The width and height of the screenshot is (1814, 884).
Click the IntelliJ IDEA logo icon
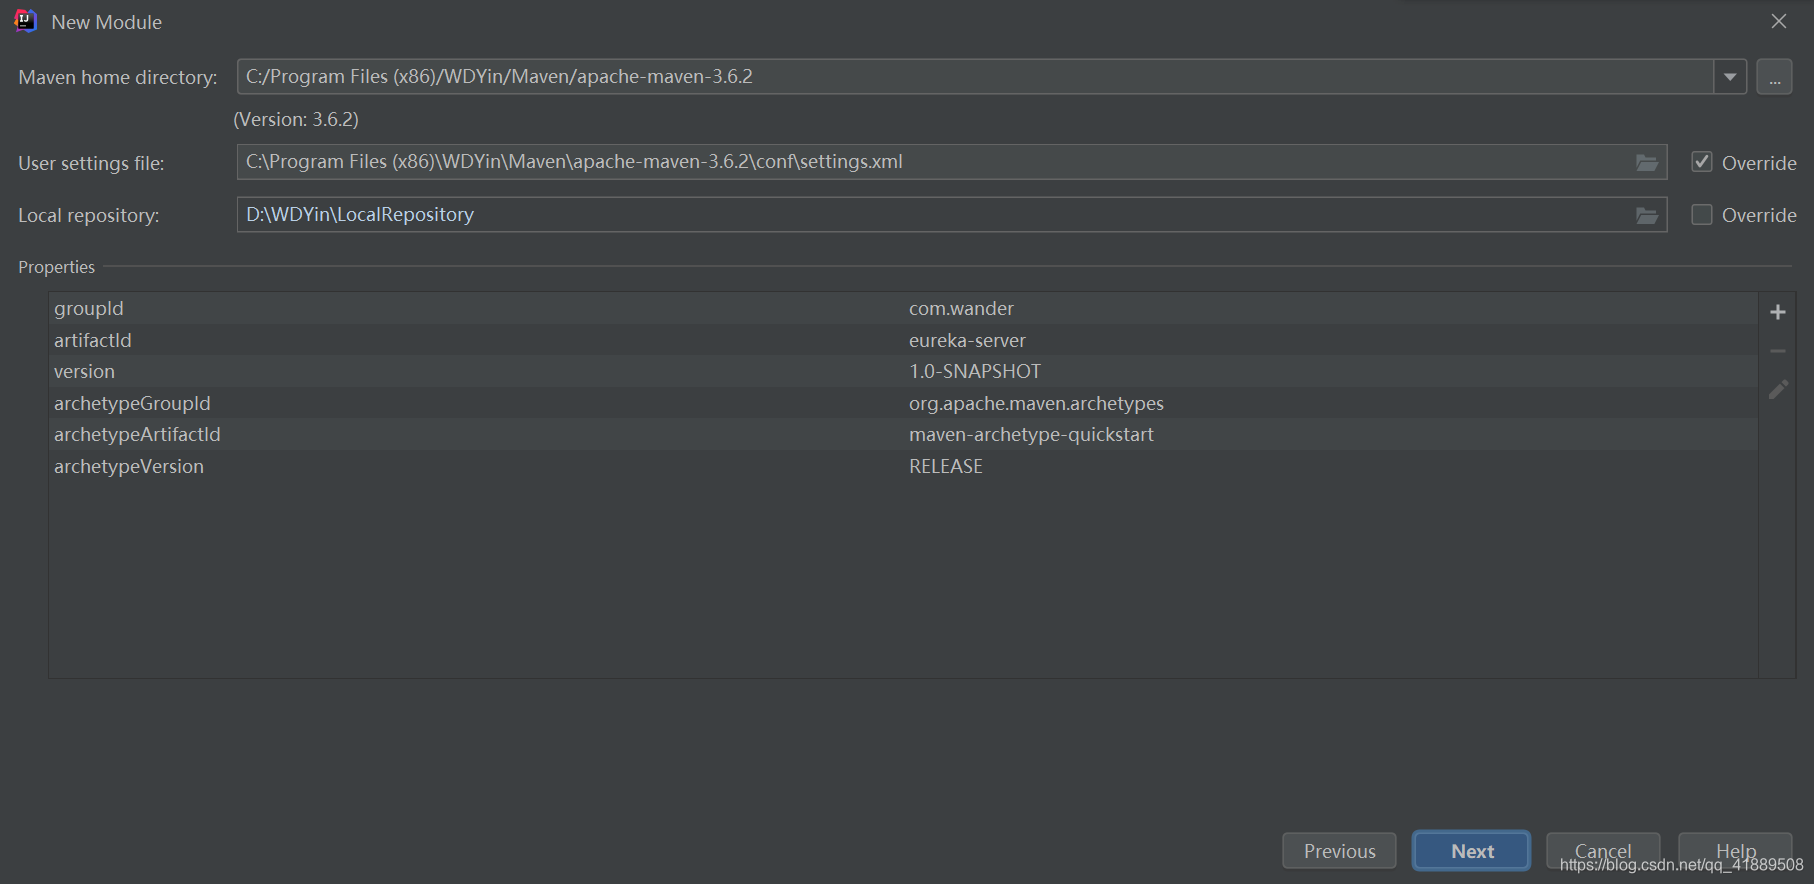[x=26, y=21]
